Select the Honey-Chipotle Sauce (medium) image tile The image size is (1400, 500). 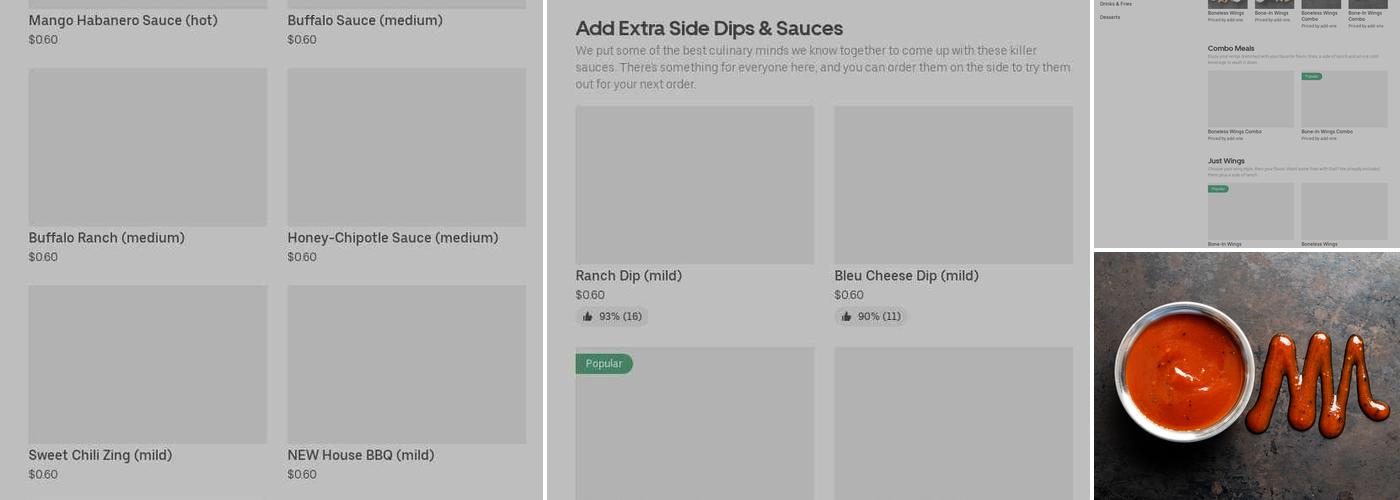tap(406, 147)
